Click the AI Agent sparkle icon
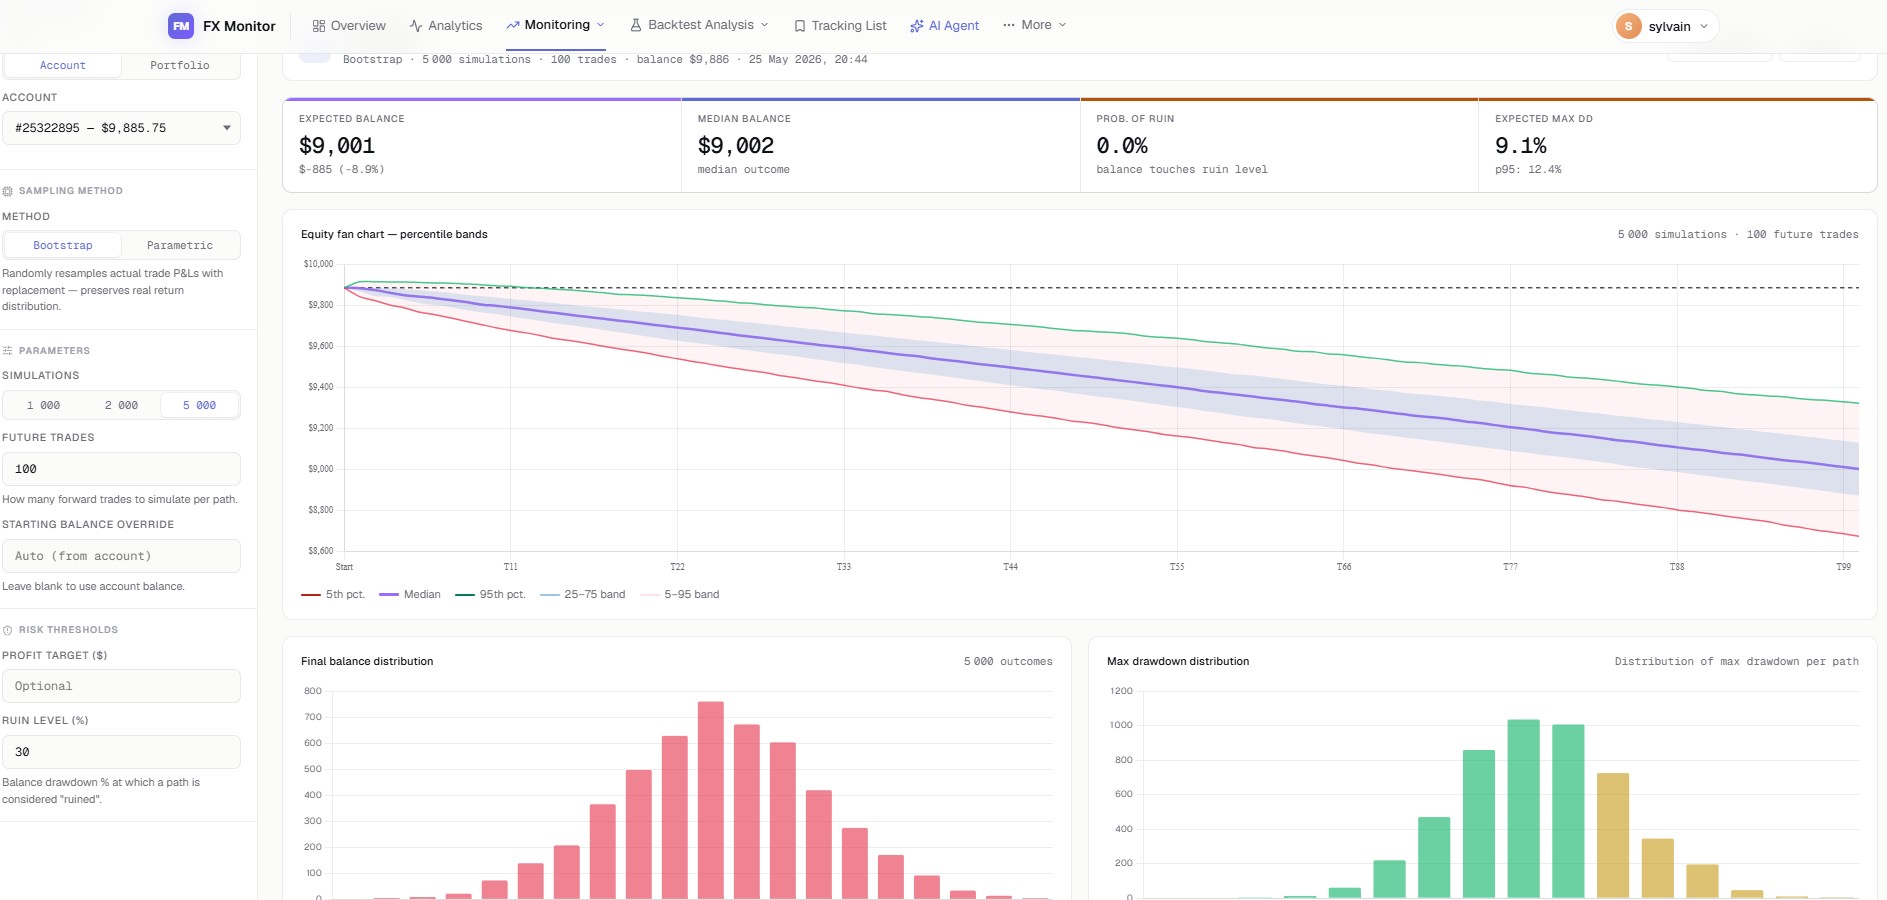1887x900 pixels. coord(917,26)
